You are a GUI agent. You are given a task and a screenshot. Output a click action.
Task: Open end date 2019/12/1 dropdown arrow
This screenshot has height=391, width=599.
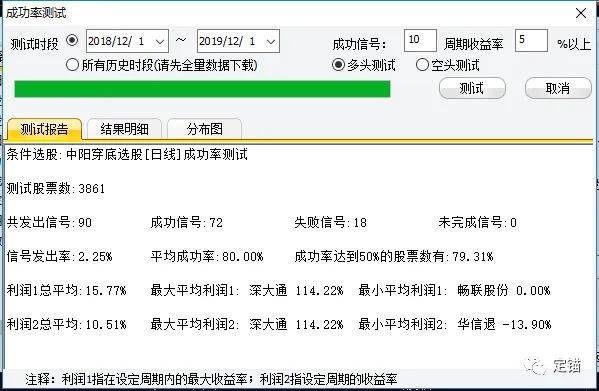point(271,42)
